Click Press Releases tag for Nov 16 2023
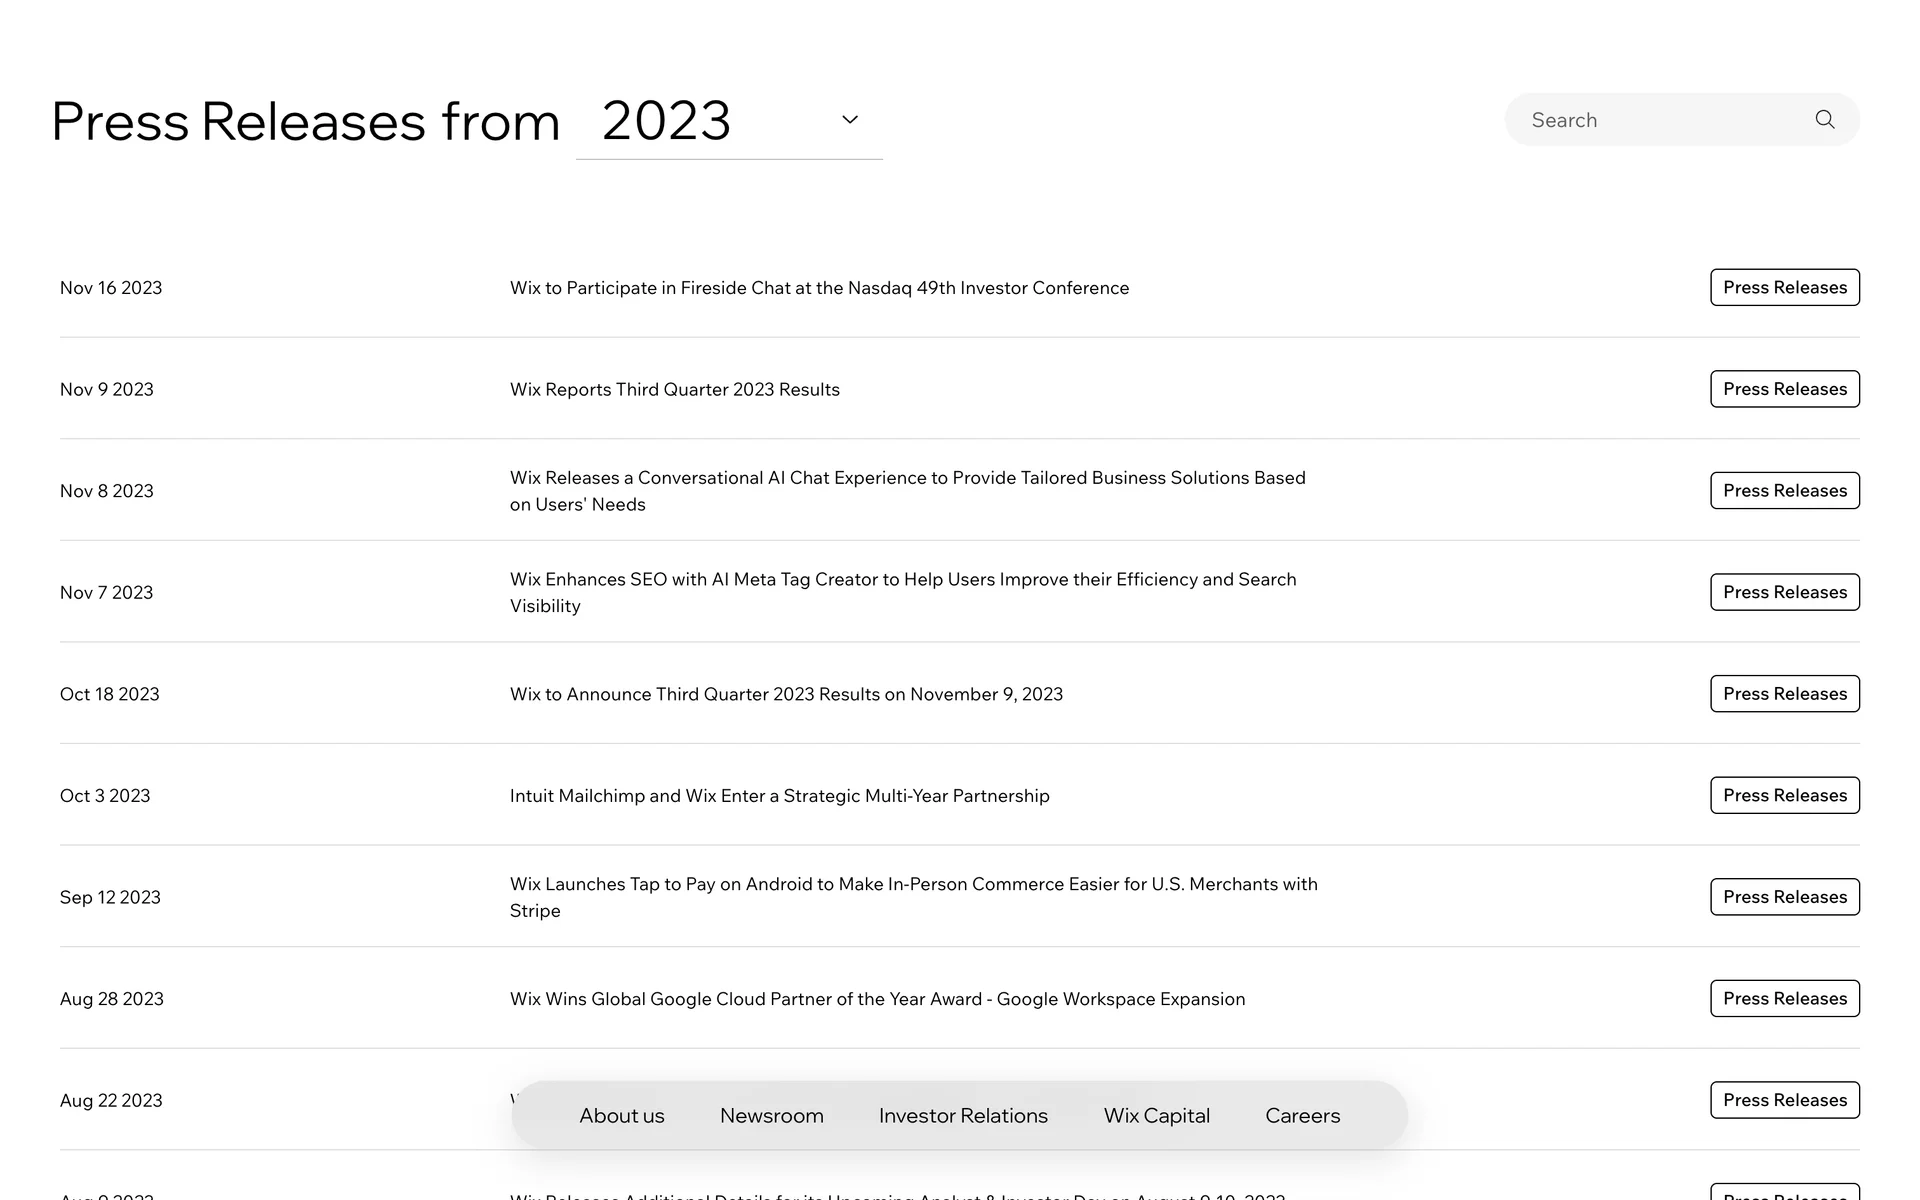 [x=1784, y=288]
